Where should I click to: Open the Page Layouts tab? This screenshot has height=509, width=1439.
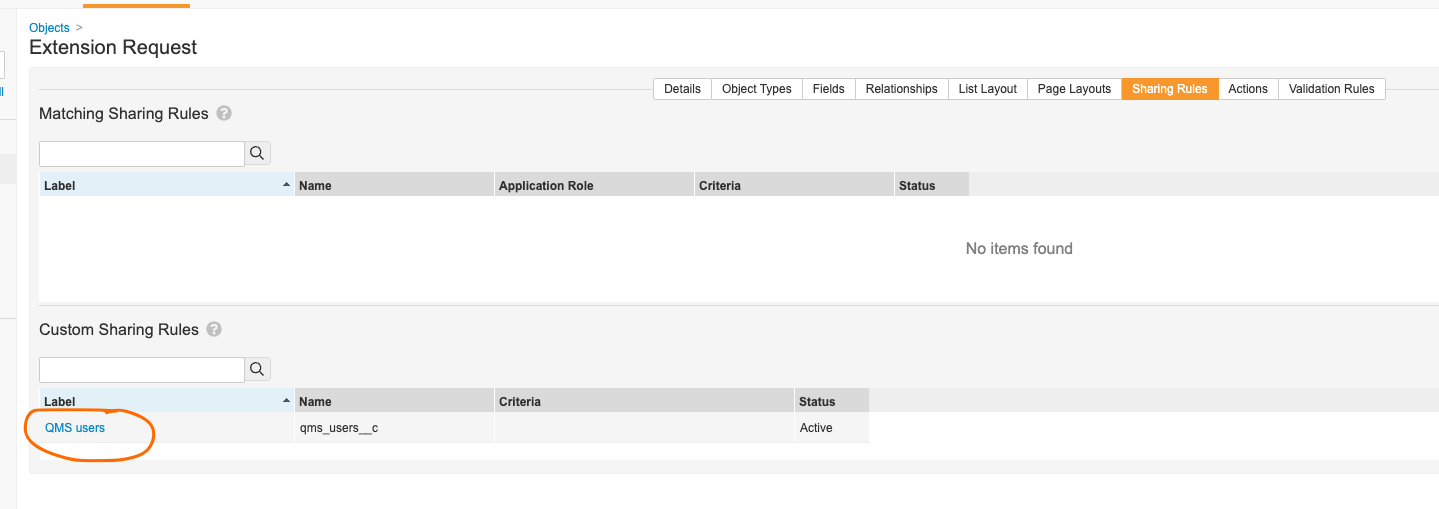(1074, 89)
